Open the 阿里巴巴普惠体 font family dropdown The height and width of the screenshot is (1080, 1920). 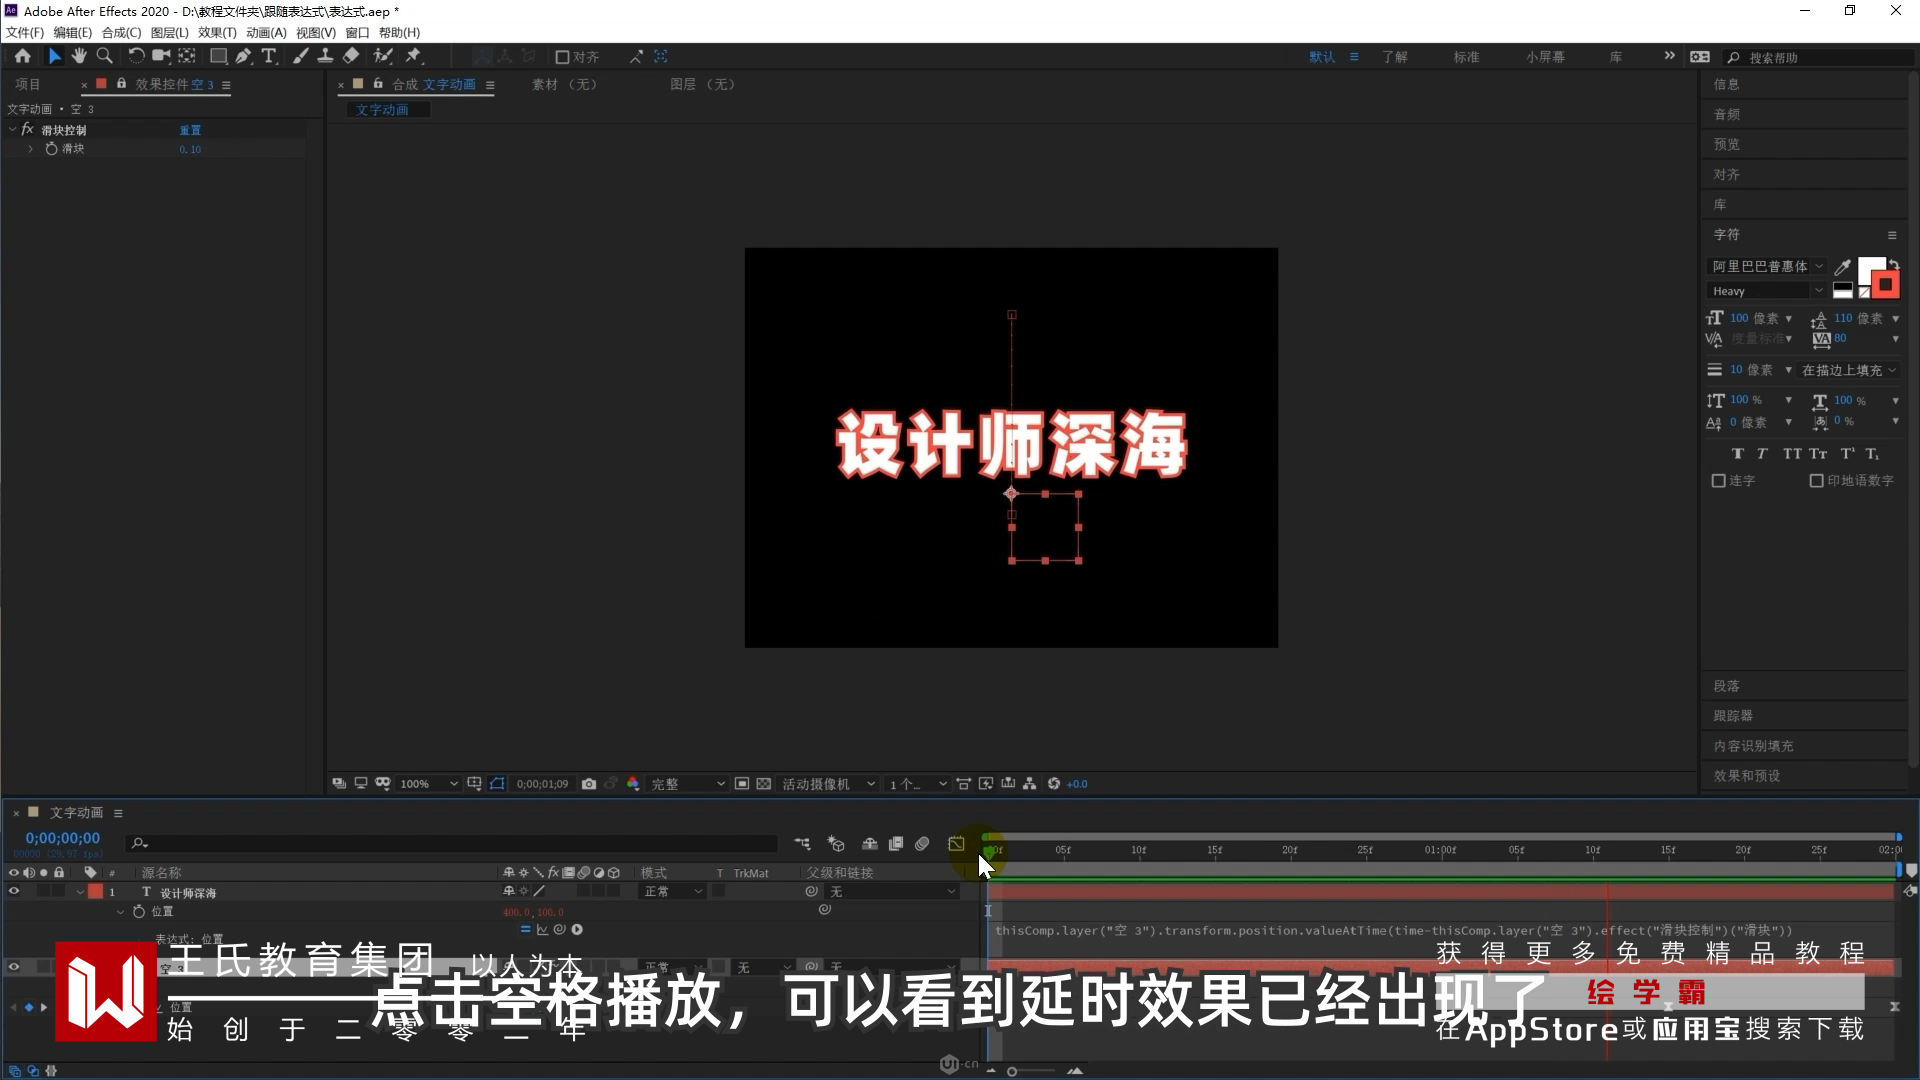tap(1767, 266)
